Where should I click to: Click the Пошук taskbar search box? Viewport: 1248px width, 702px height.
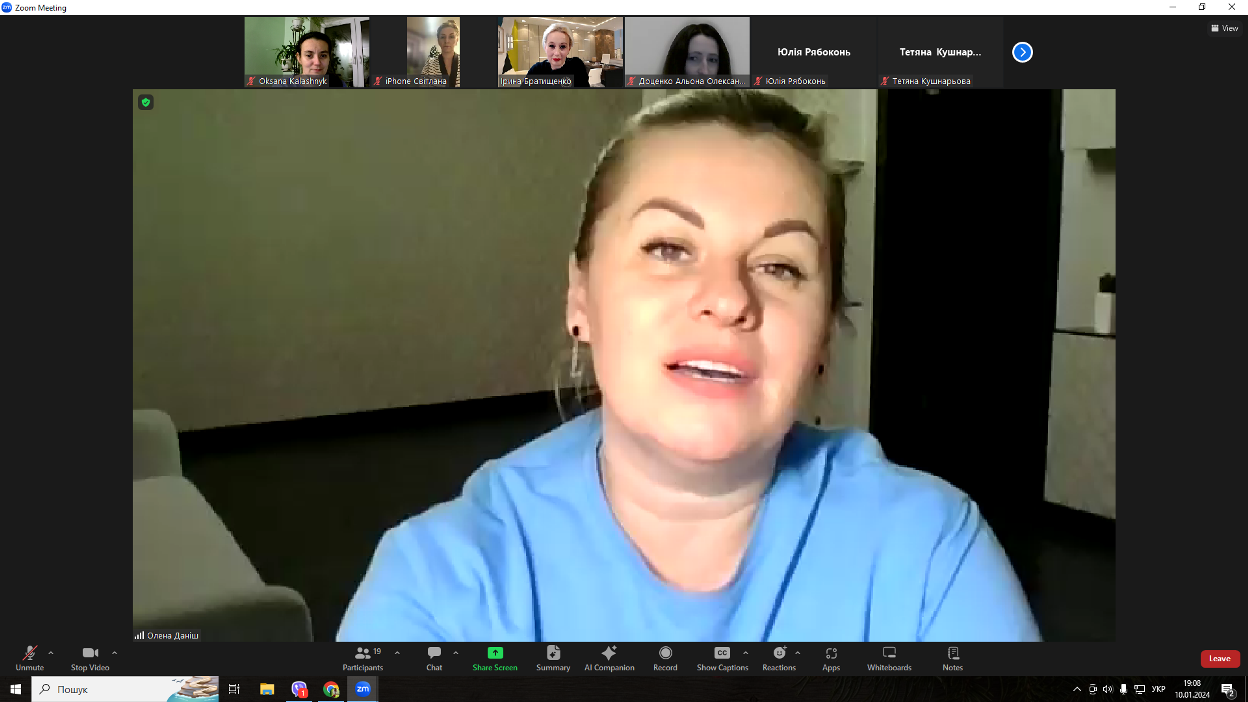pos(125,689)
